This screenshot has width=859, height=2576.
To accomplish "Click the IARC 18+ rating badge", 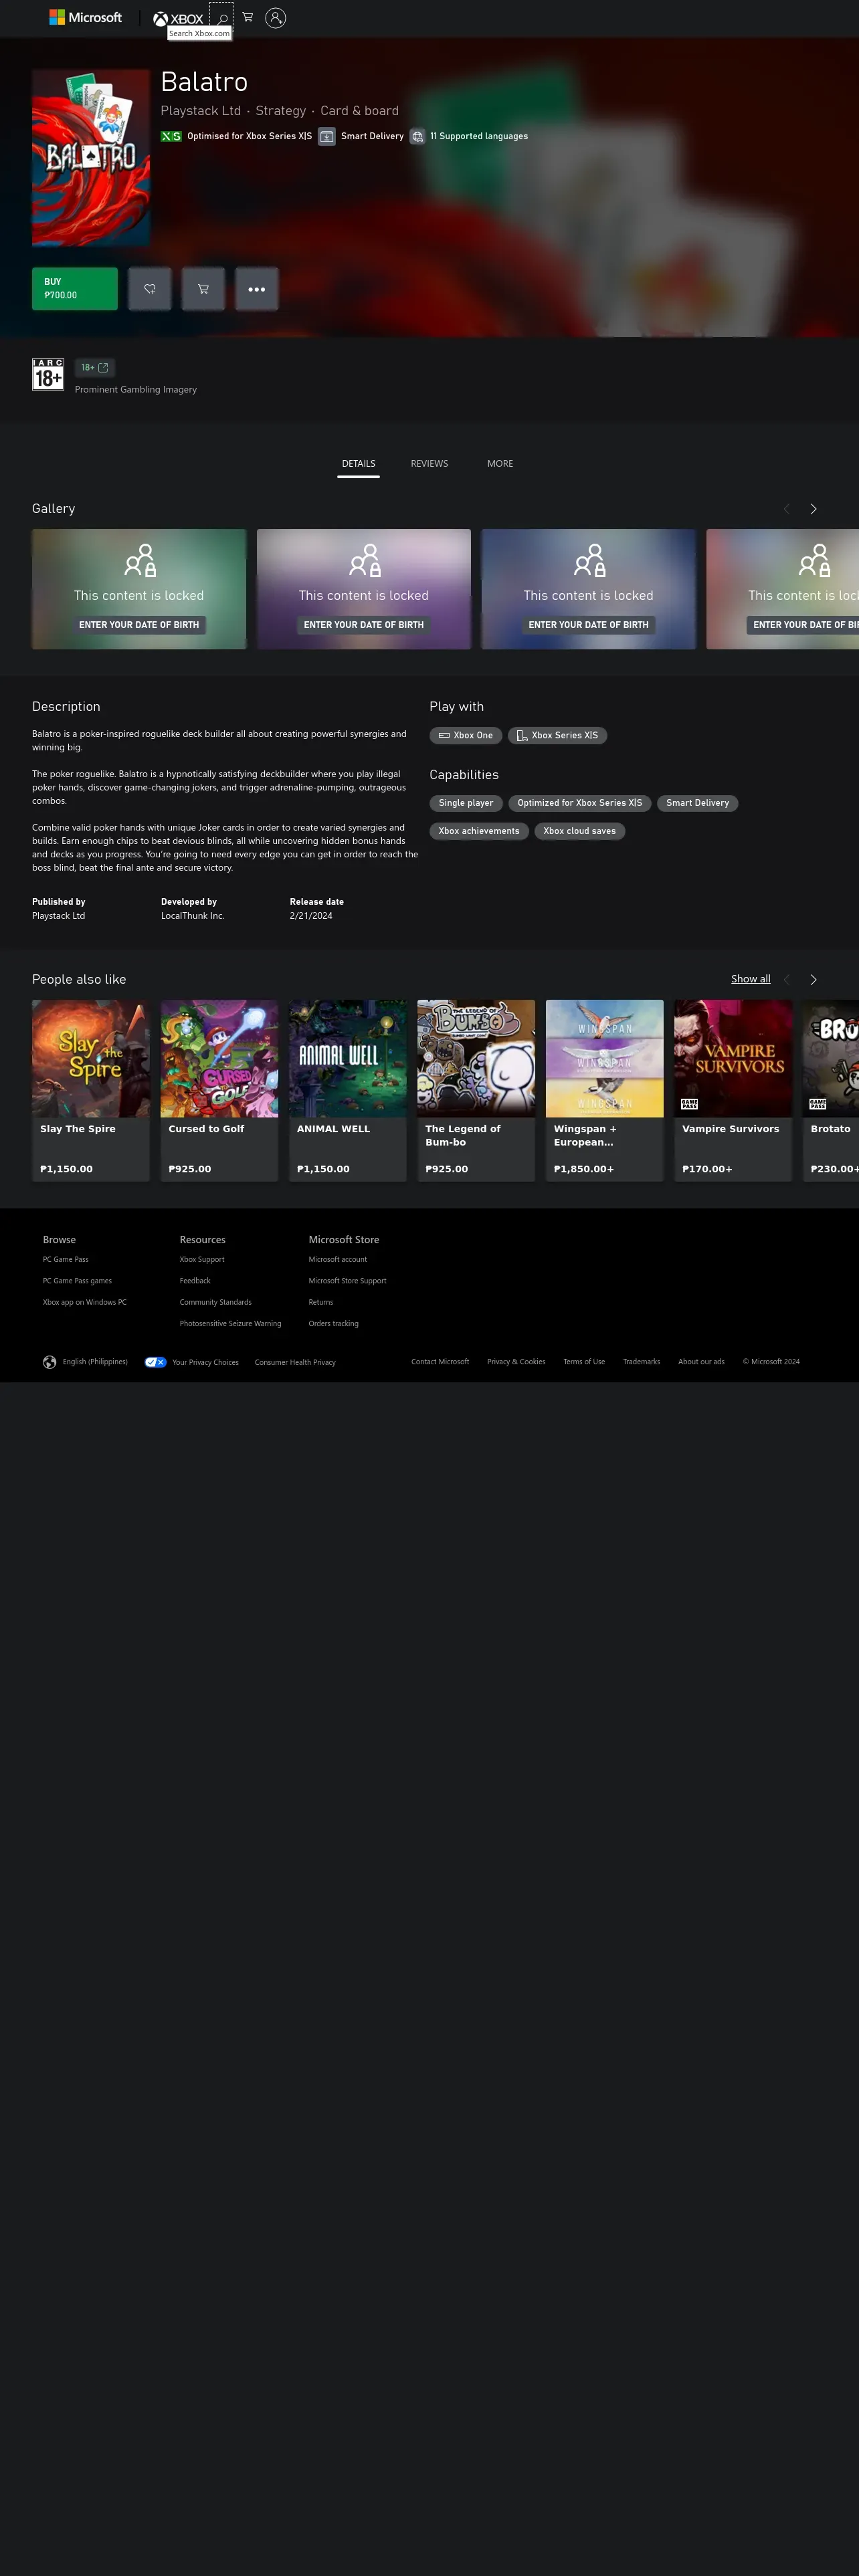I will pos(48,374).
